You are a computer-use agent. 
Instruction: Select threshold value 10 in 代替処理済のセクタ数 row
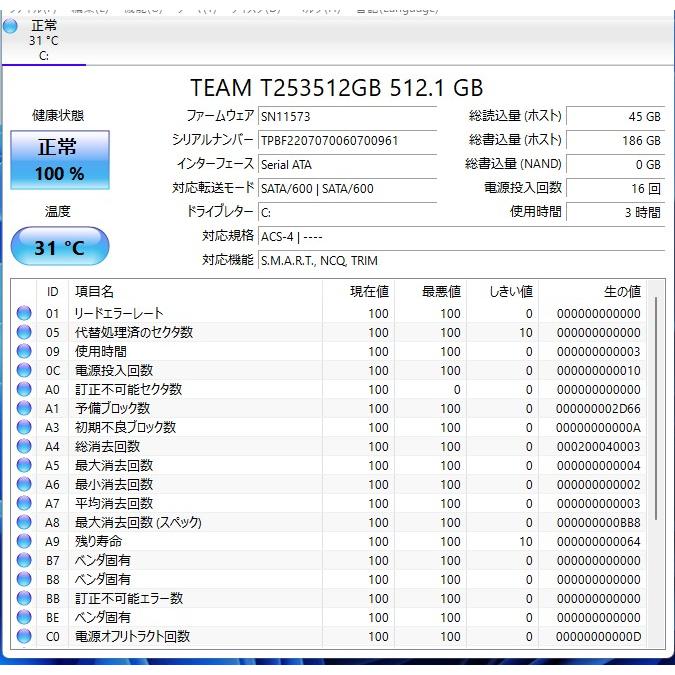click(x=526, y=333)
